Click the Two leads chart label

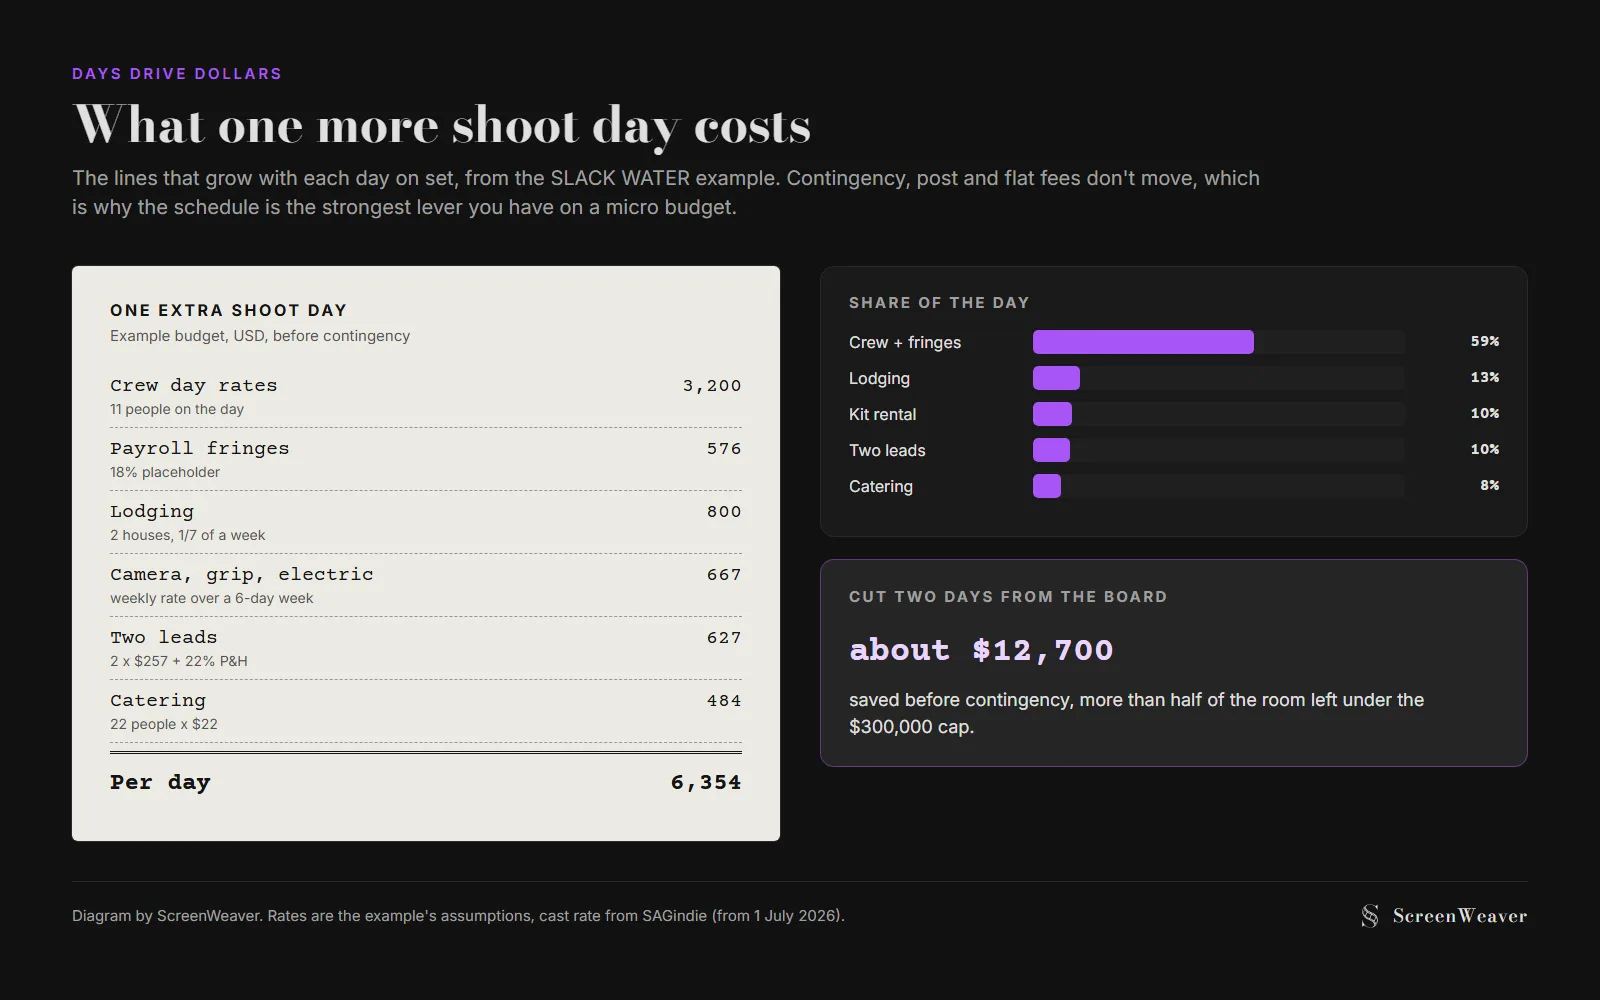pyautogui.click(x=887, y=450)
